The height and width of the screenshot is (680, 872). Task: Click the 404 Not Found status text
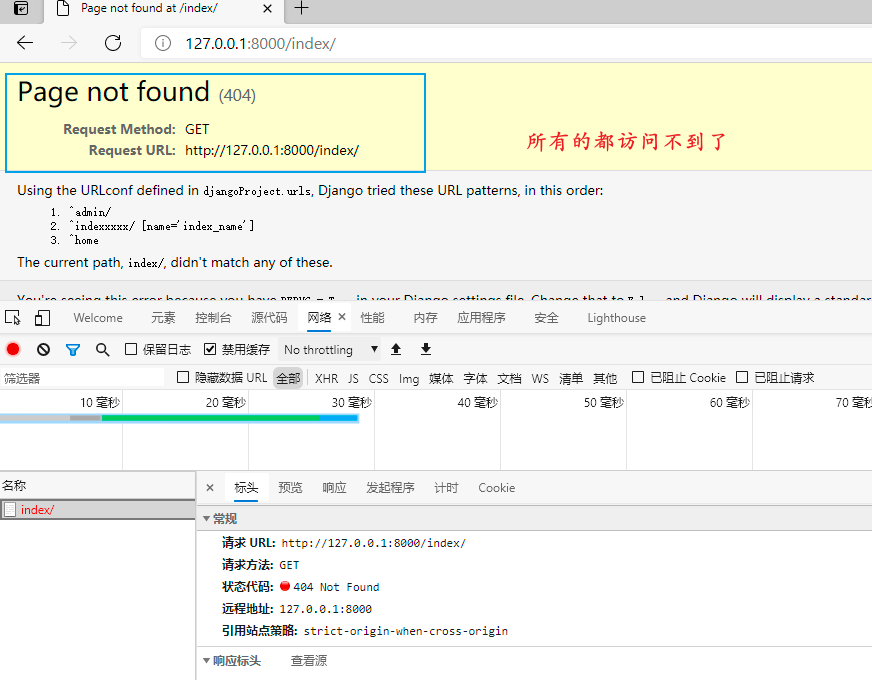336,587
